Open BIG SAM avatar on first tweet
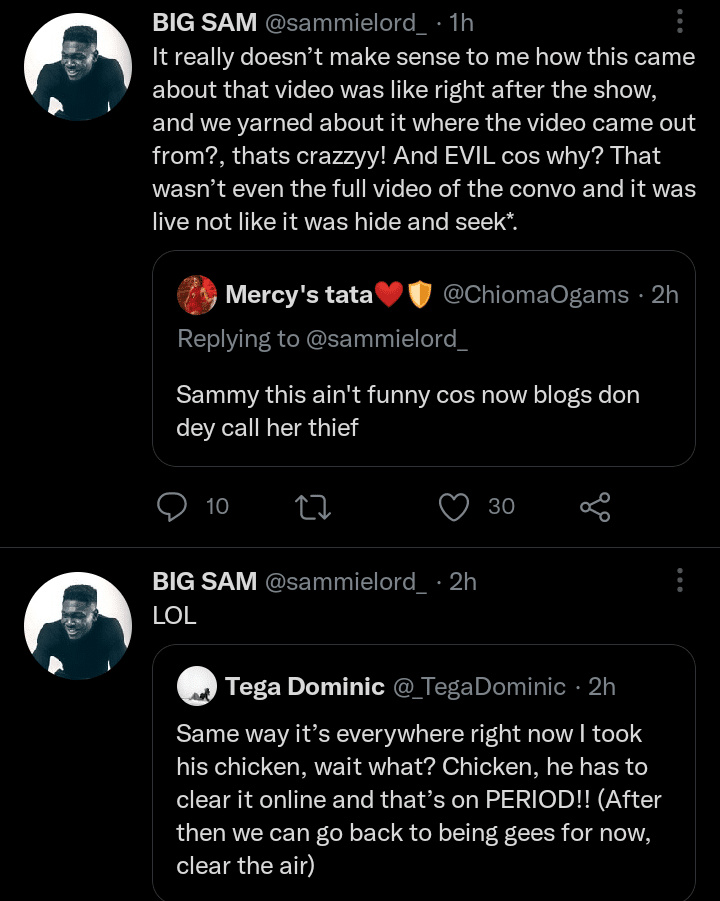The image size is (720, 901). coord(76,68)
